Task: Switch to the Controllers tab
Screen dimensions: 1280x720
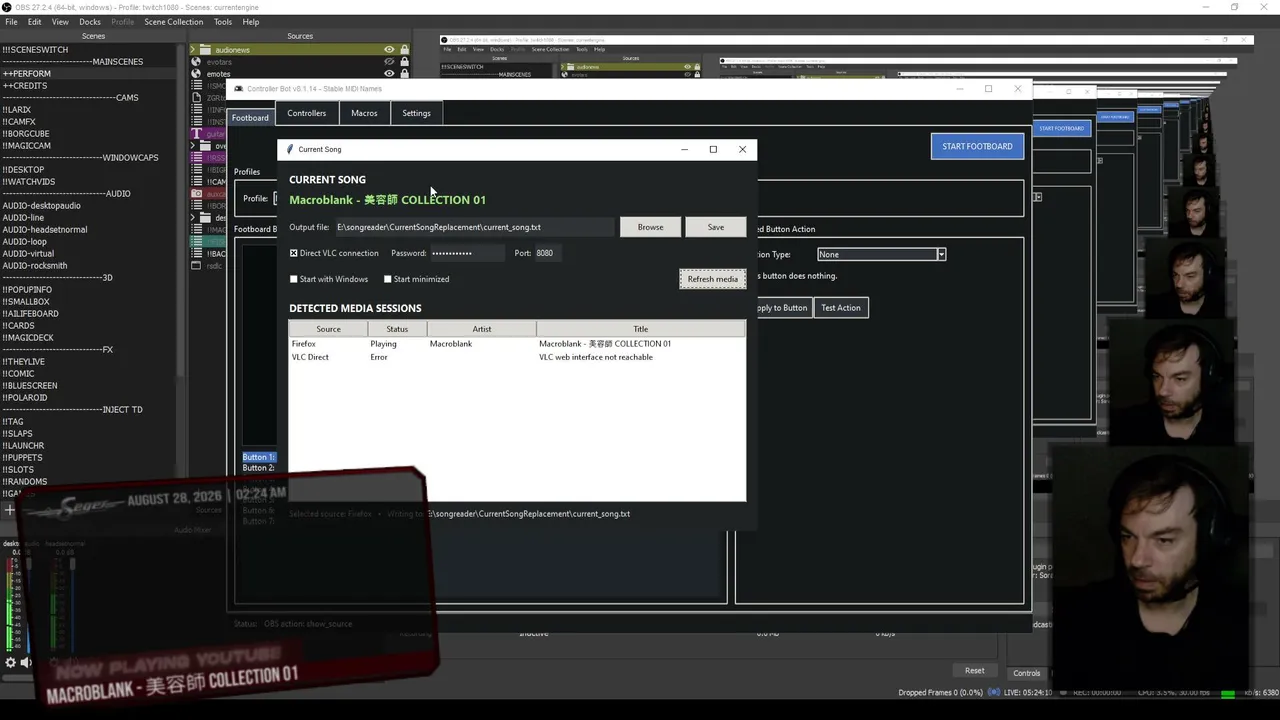Action: pos(307,113)
